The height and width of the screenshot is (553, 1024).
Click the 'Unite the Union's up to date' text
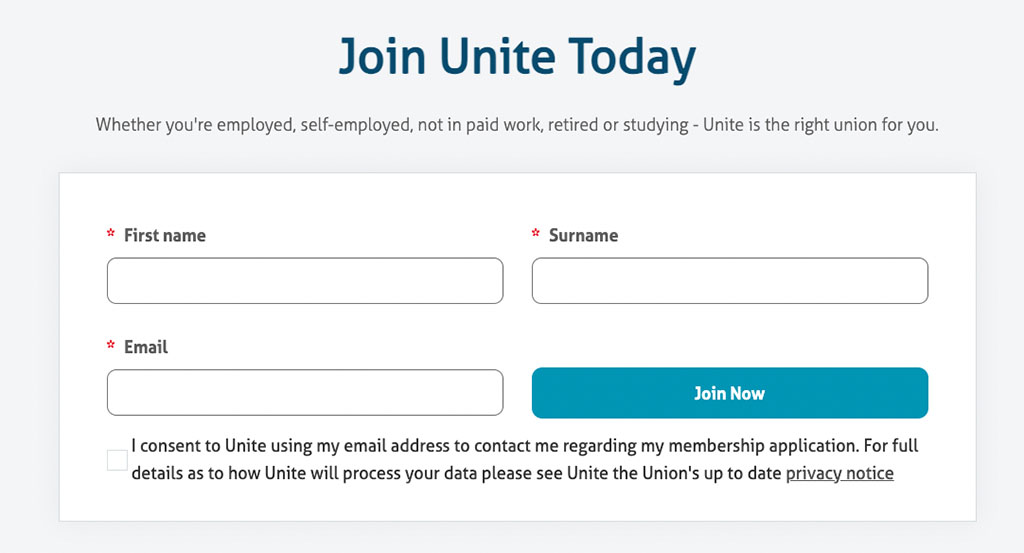click(x=674, y=473)
